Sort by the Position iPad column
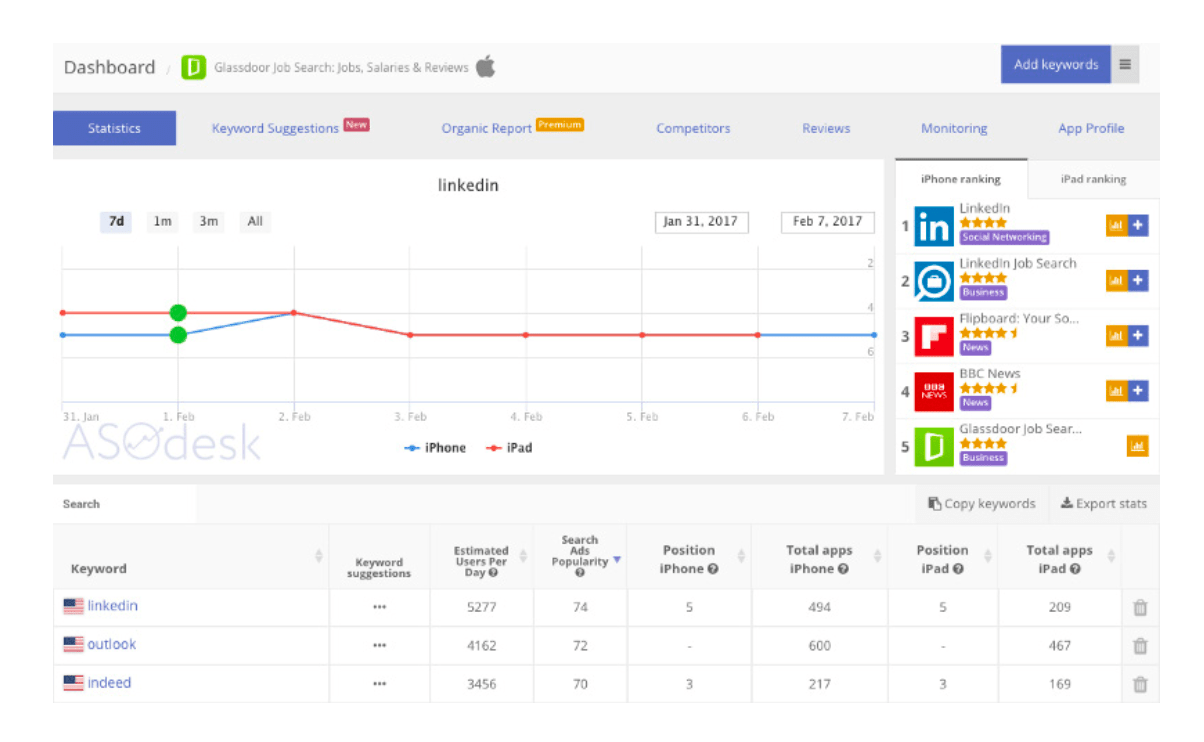Image resolution: width=1204 pixels, height=742 pixels. pos(987,556)
